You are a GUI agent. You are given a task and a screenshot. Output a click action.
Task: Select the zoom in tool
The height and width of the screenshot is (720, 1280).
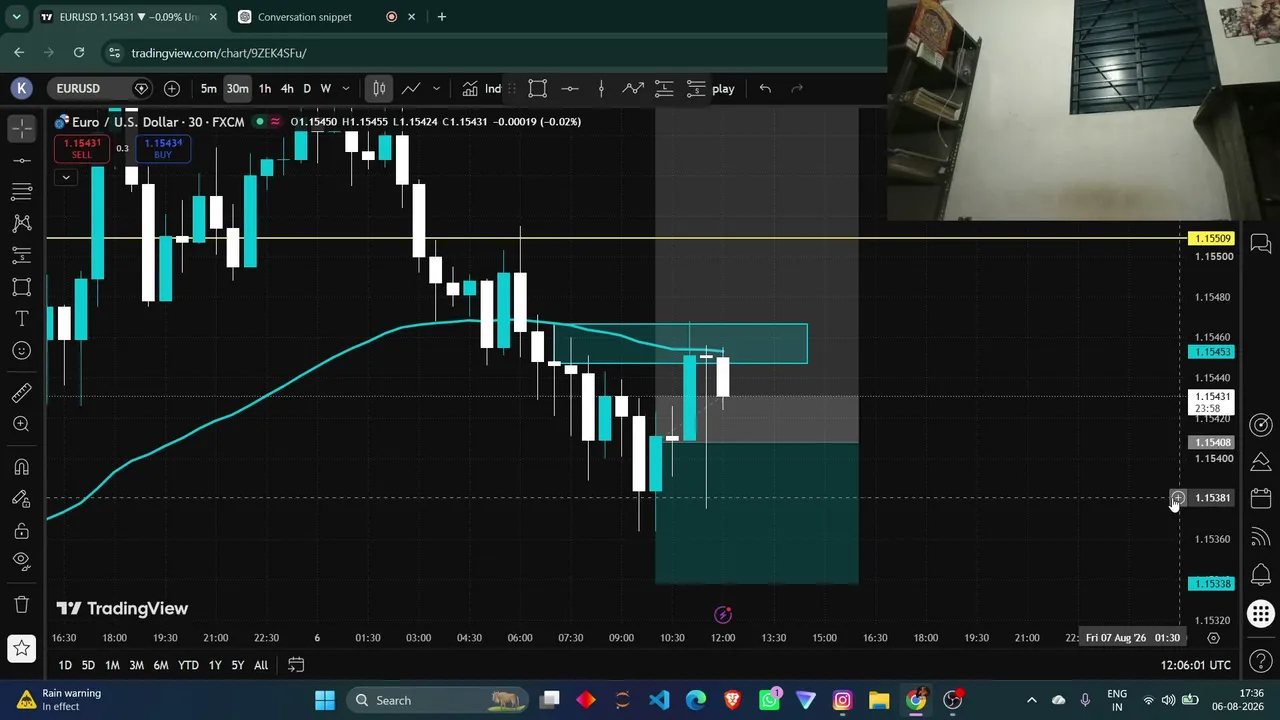click(x=22, y=425)
